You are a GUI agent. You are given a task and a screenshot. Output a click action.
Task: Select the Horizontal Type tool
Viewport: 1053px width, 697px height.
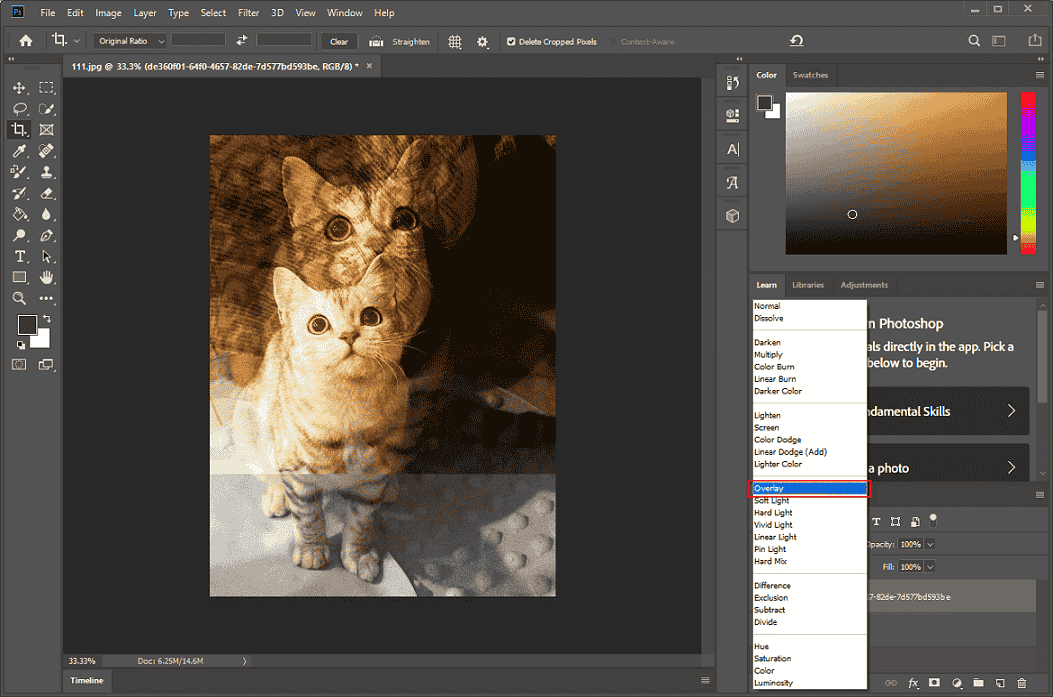(19, 256)
